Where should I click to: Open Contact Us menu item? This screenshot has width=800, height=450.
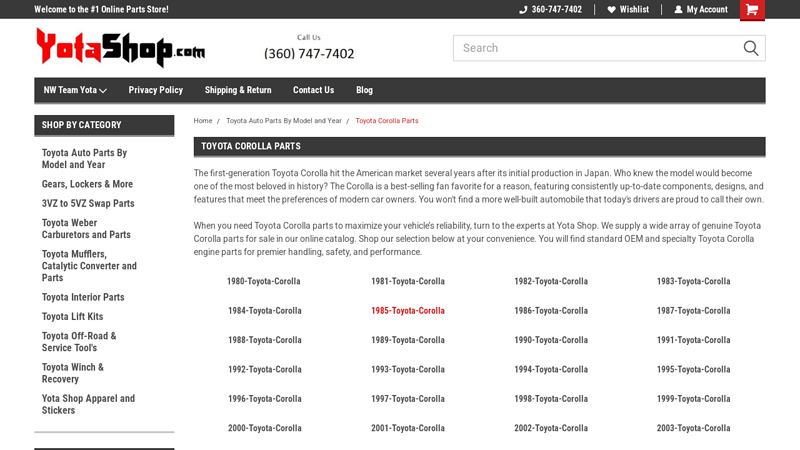313,90
